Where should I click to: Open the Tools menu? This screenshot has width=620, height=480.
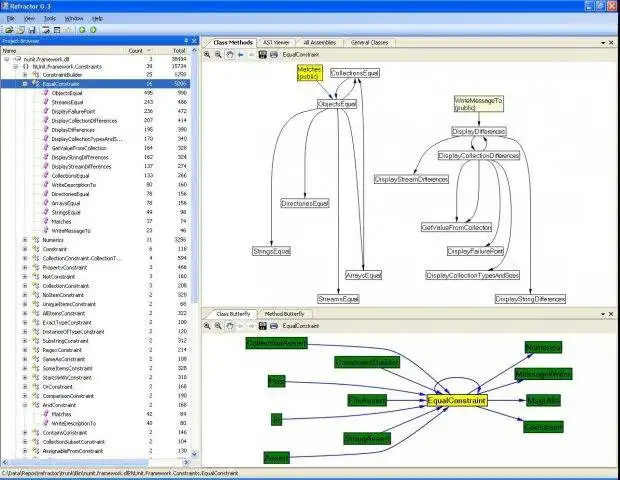coord(49,19)
